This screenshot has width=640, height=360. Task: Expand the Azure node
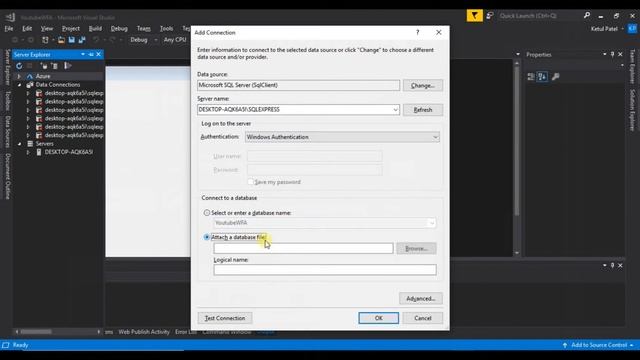coord(19,76)
